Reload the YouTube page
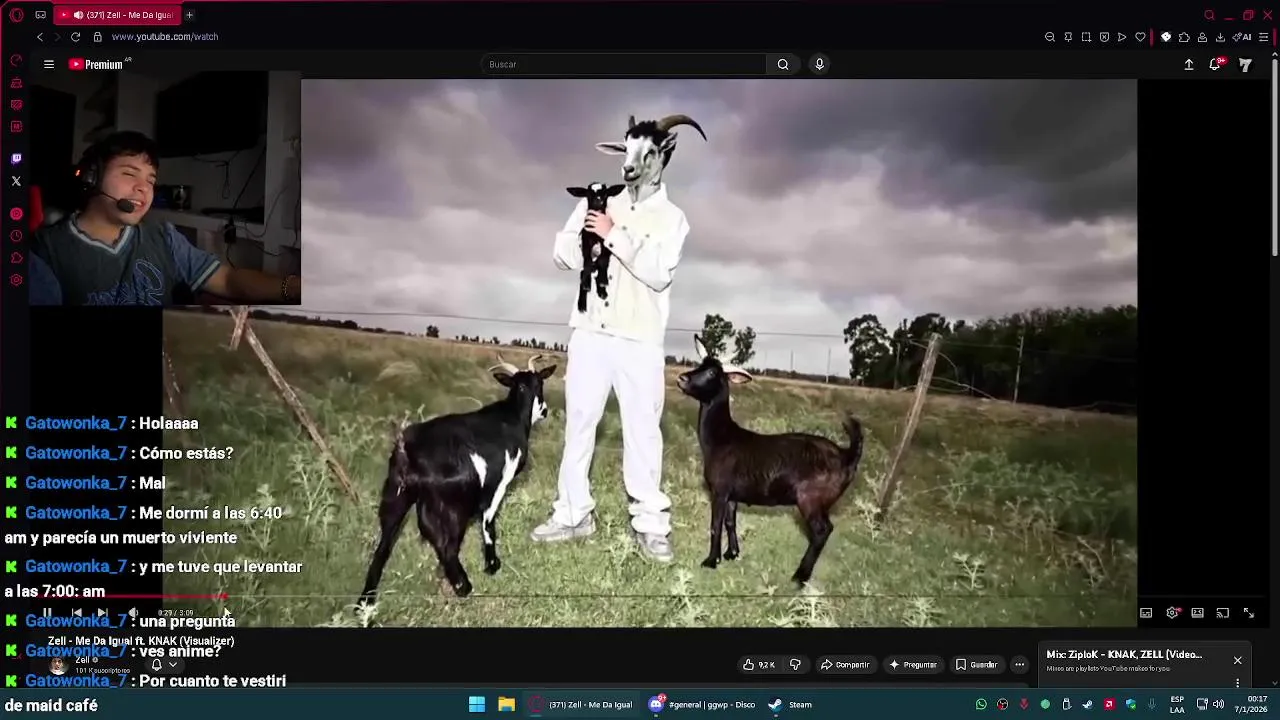The width and height of the screenshot is (1280, 720). coord(75,37)
